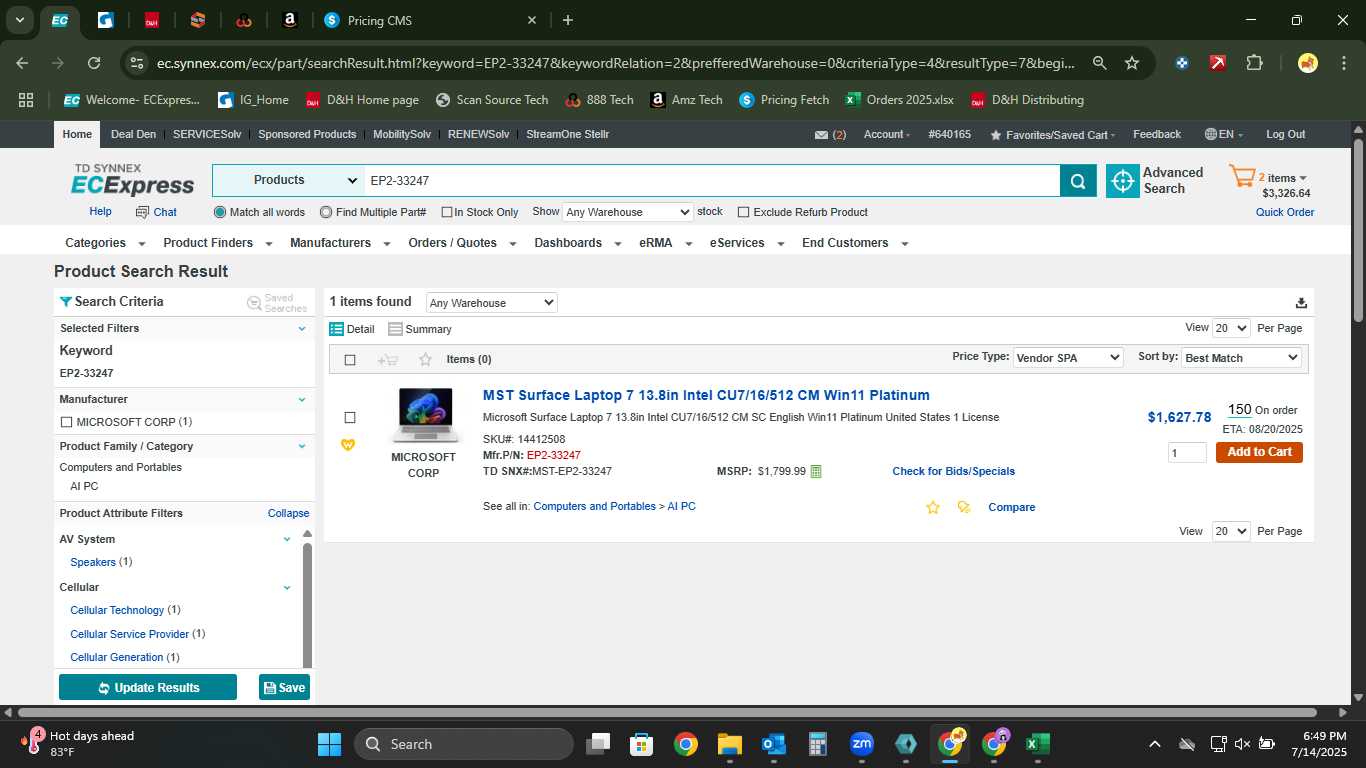The image size is (1366, 768).
Task: Open Advanced Search crosshair icon
Action: pos(1123,181)
